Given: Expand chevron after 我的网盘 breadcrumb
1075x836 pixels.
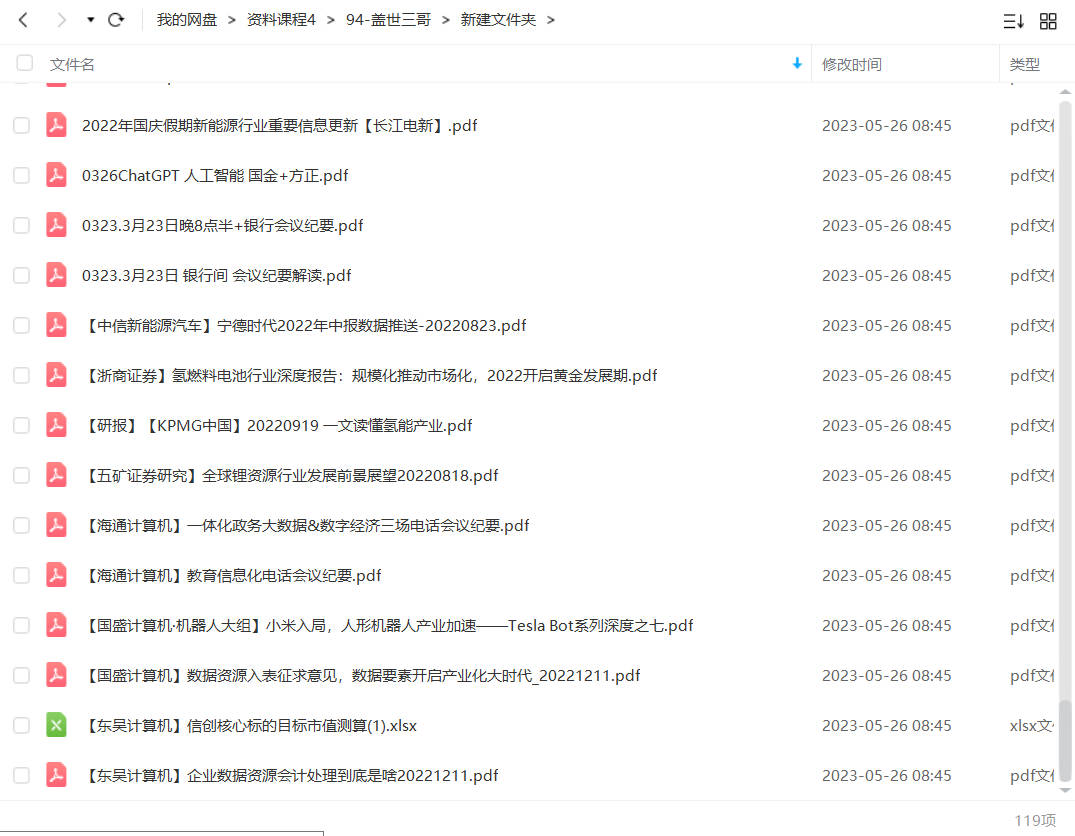Looking at the screenshot, I should [x=232, y=20].
